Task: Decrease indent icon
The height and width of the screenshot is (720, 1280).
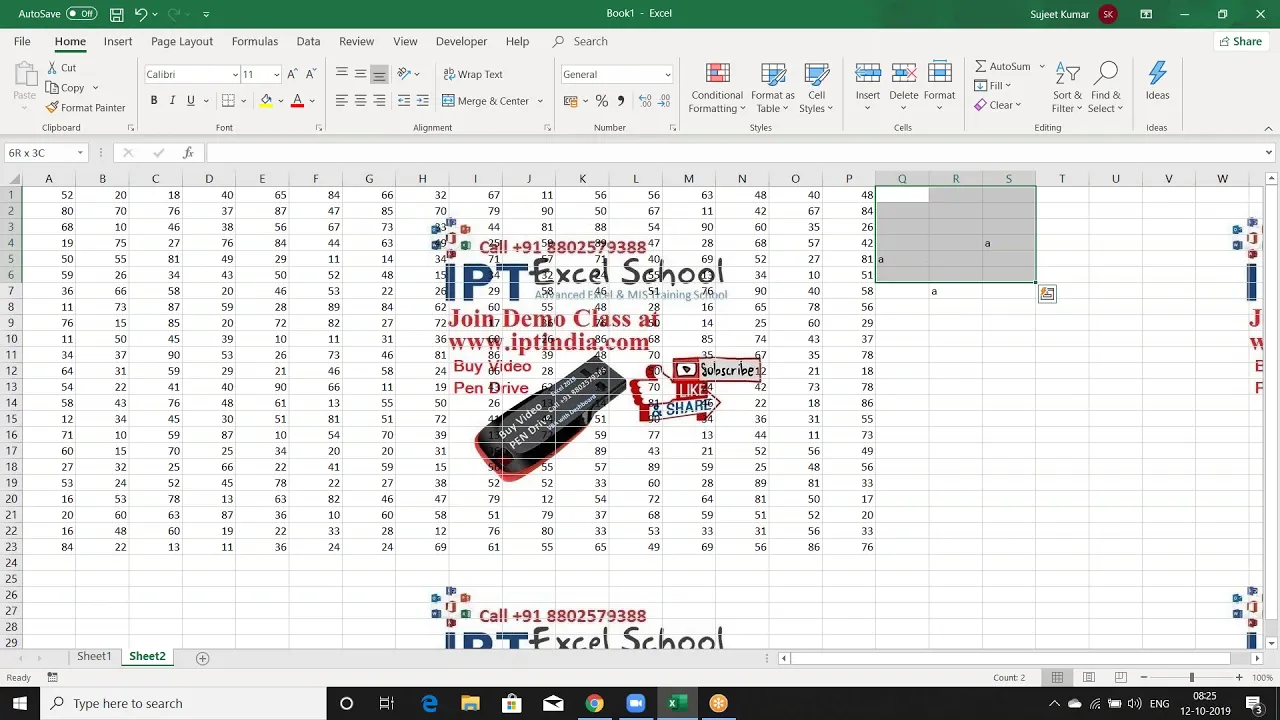Action: pos(404,101)
